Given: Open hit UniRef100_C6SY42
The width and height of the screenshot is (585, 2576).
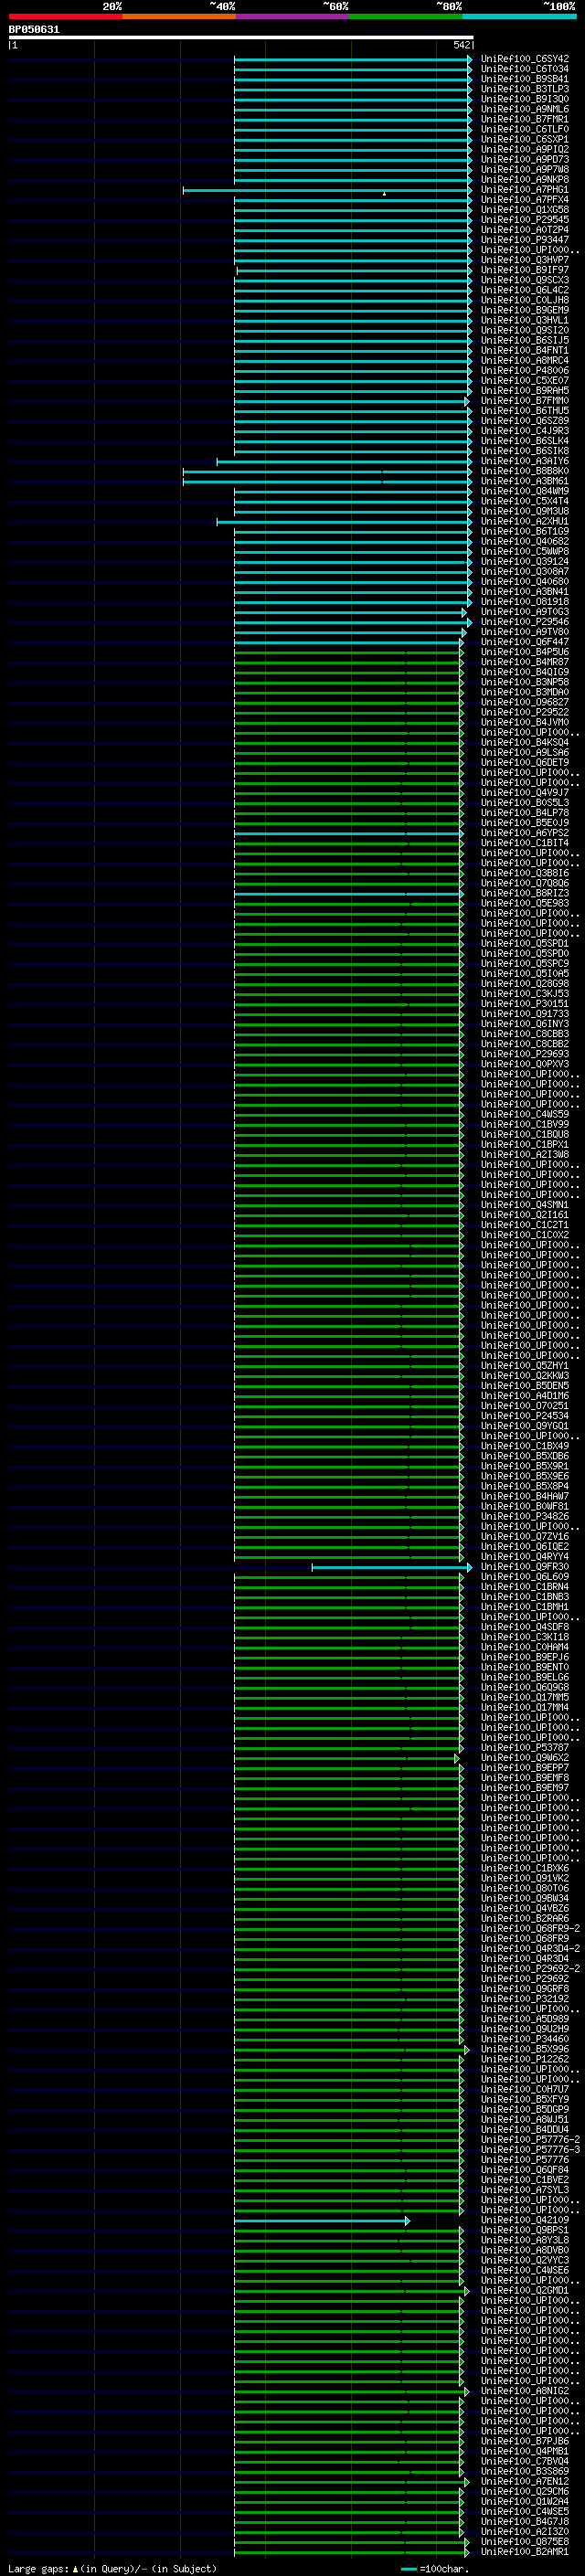Looking at the screenshot, I should pos(524,59).
